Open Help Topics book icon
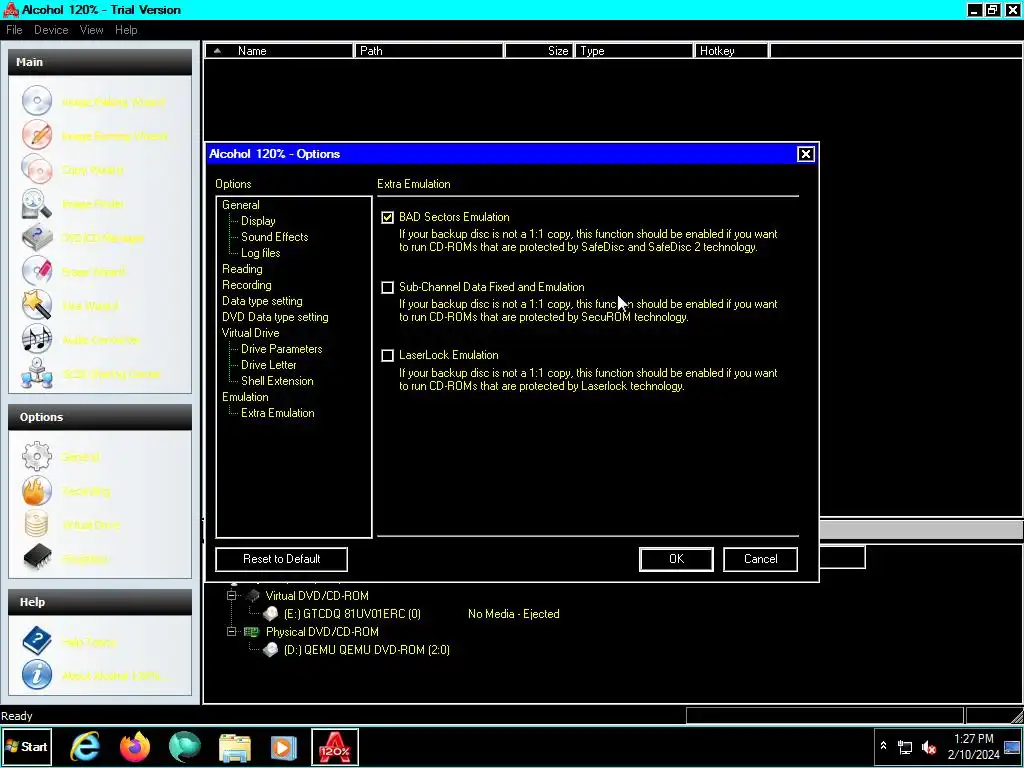This screenshot has height=768, width=1024. (x=37, y=641)
